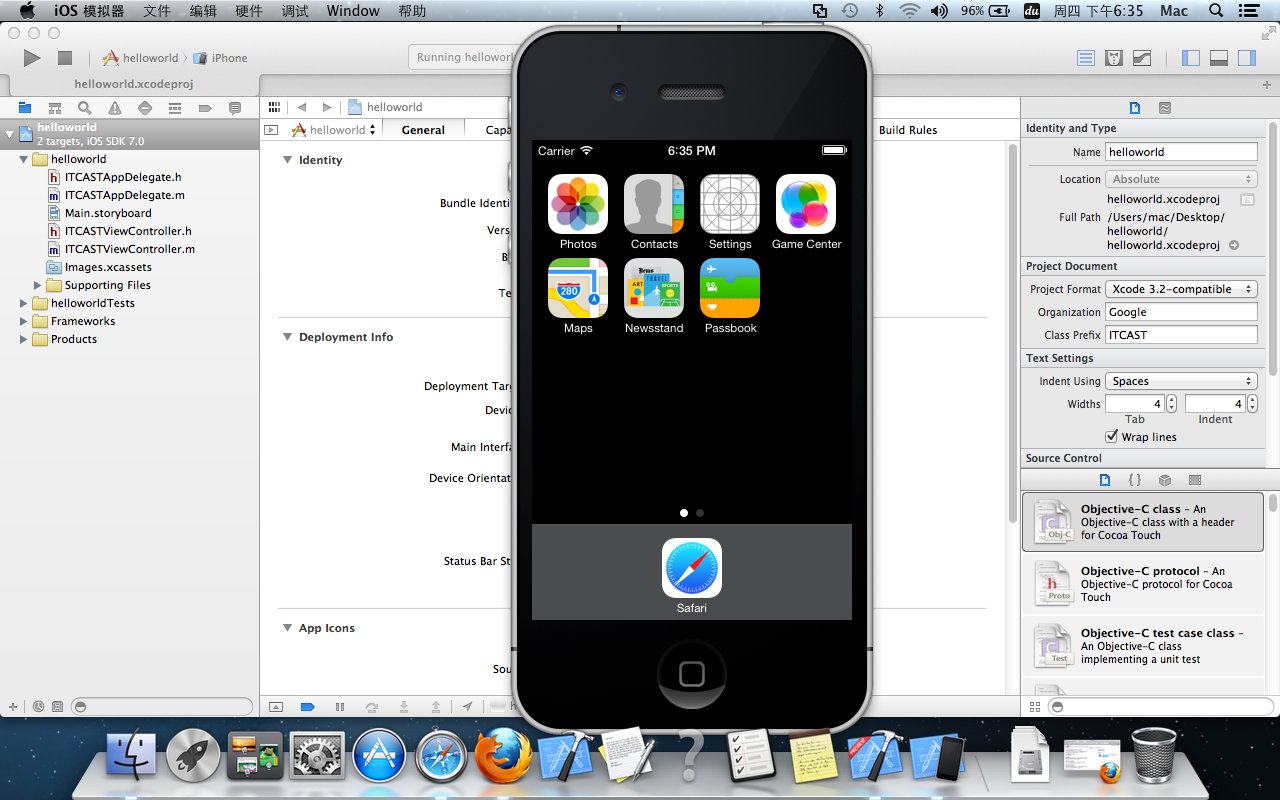Toggle breakpoints in the debug bar

[x=308, y=707]
